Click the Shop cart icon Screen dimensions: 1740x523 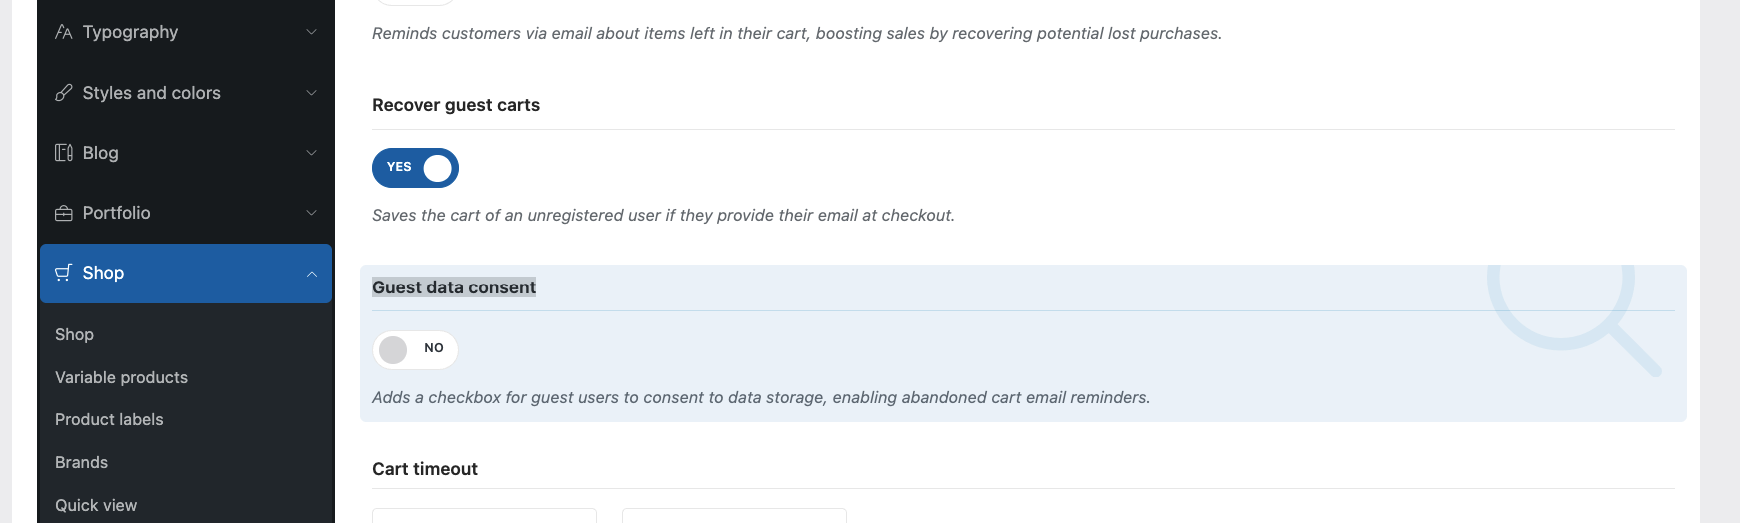[x=64, y=273]
